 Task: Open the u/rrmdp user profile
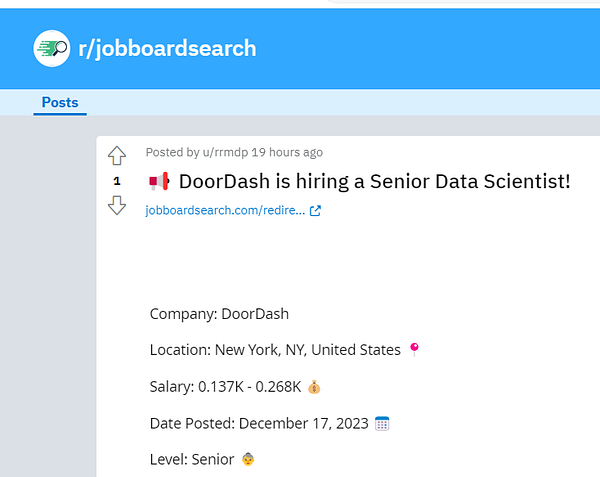(x=218, y=152)
